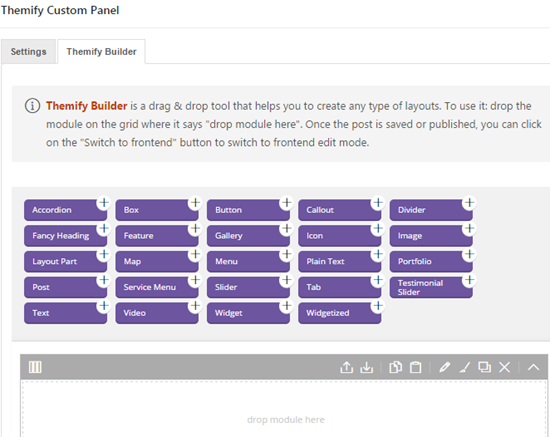The height and width of the screenshot is (437, 550).
Task: Click the plus icon on Feature module
Action: (195, 229)
